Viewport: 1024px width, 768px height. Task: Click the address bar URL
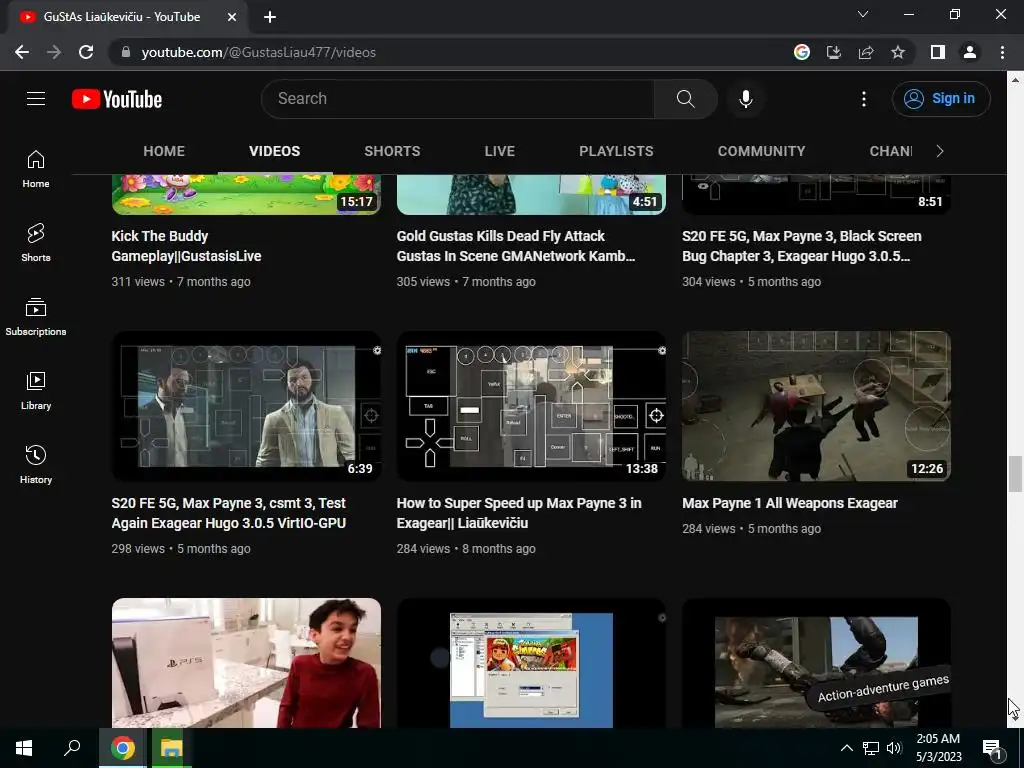click(x=258, y=52)
